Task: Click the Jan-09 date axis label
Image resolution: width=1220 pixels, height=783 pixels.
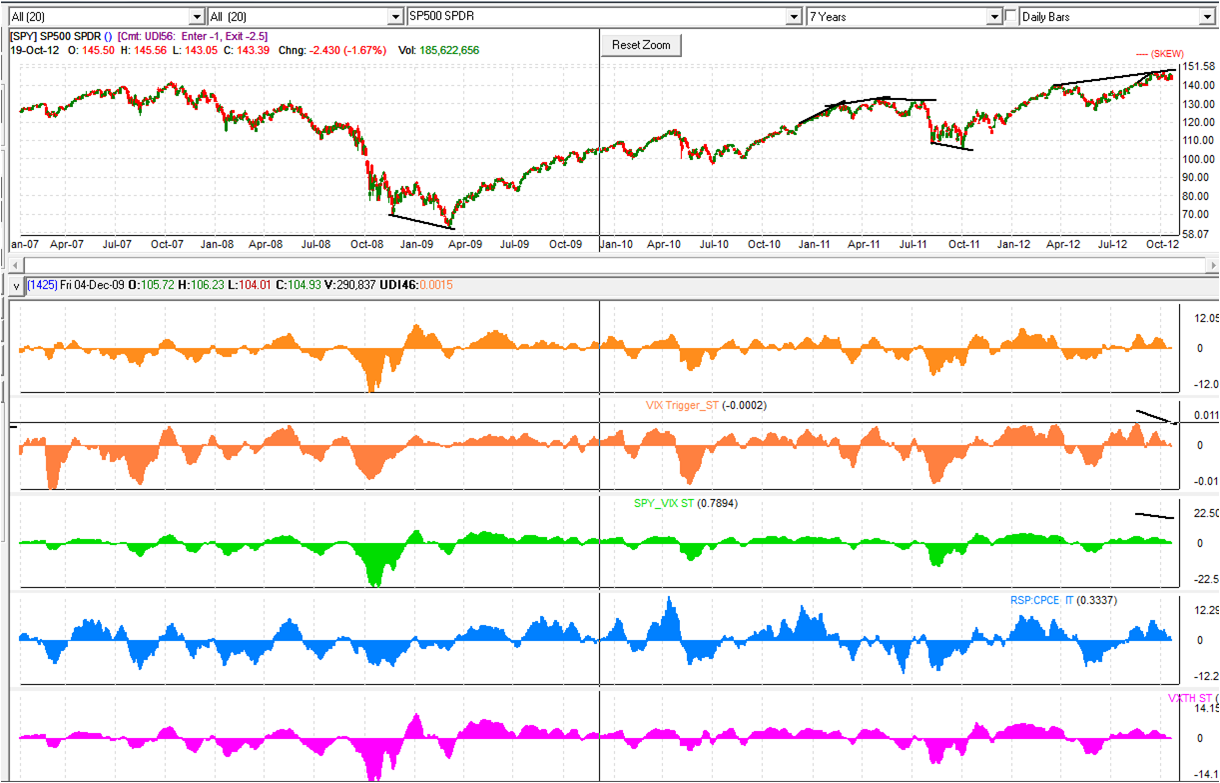Action: [416, 243]
